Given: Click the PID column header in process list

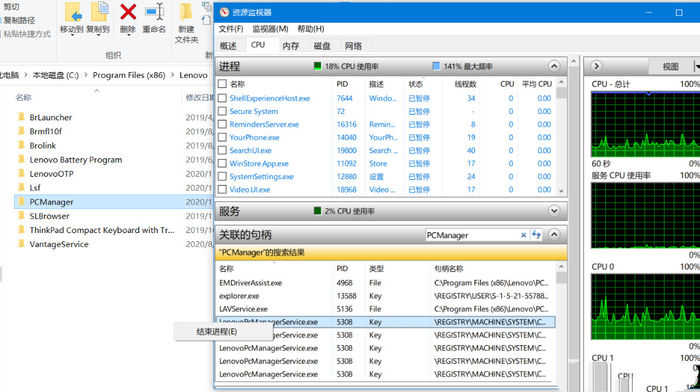Looking at the screenshot, I should (342, 84).
